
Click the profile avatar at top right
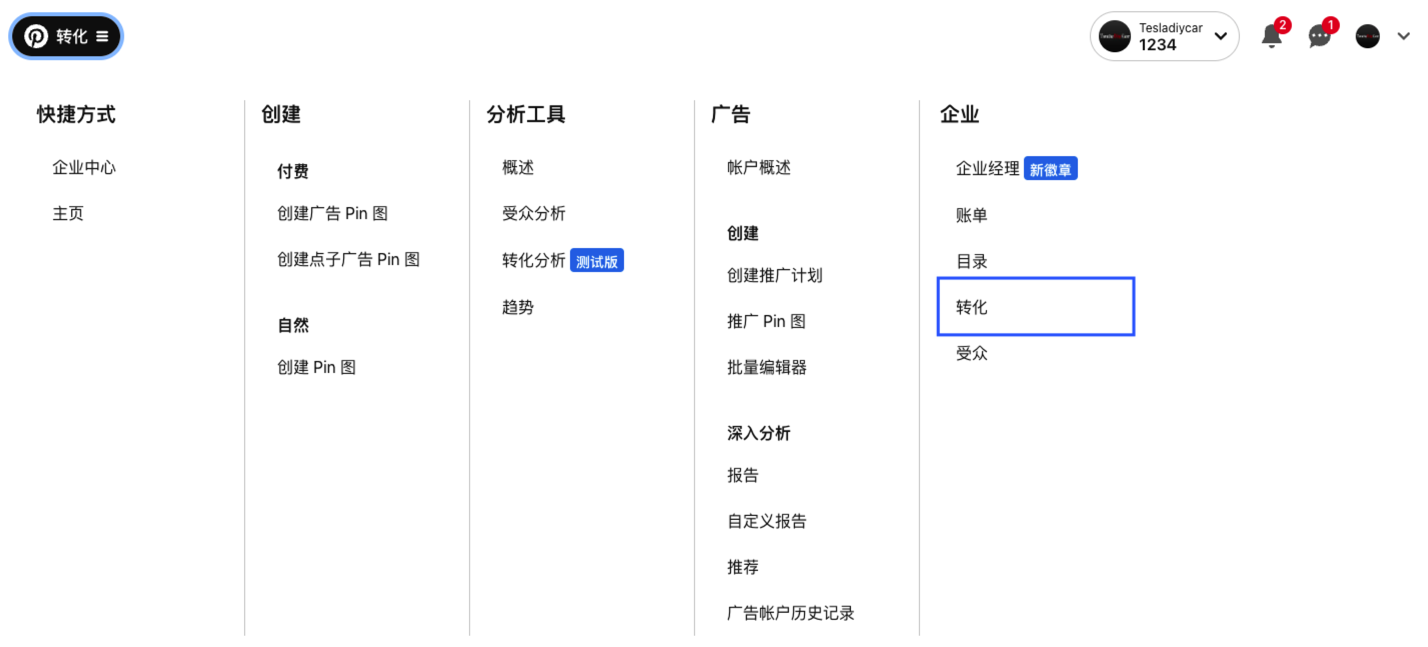1367,37
